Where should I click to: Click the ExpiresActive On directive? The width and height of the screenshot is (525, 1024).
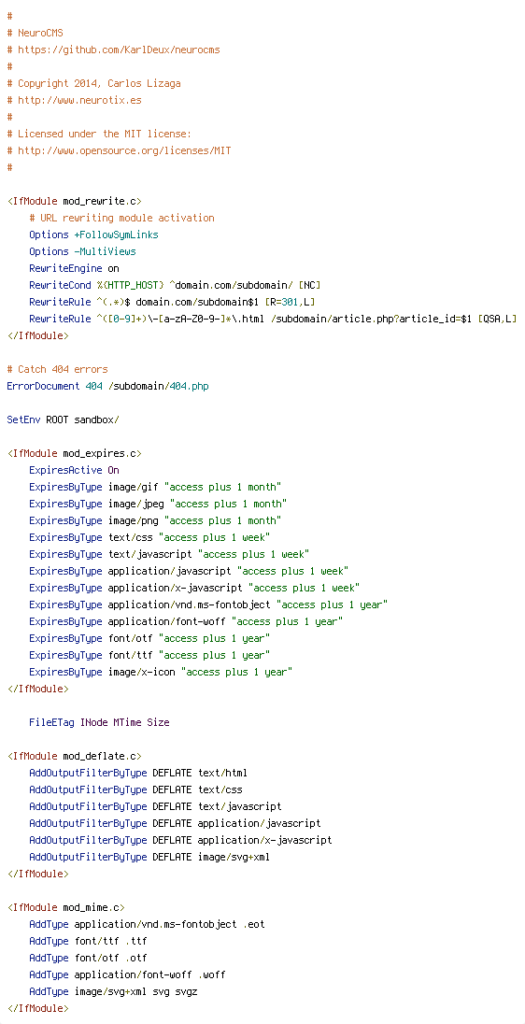74,470
